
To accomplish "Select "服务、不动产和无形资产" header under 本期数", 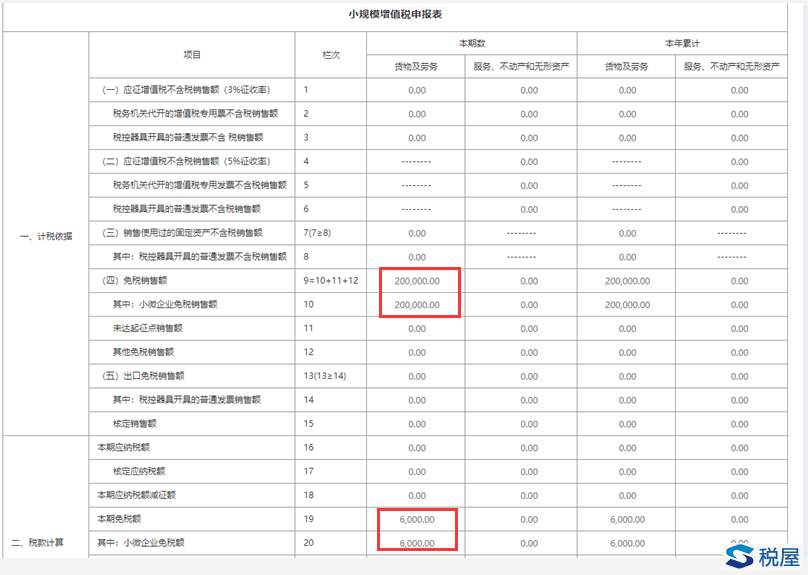I will pos(521,66).
